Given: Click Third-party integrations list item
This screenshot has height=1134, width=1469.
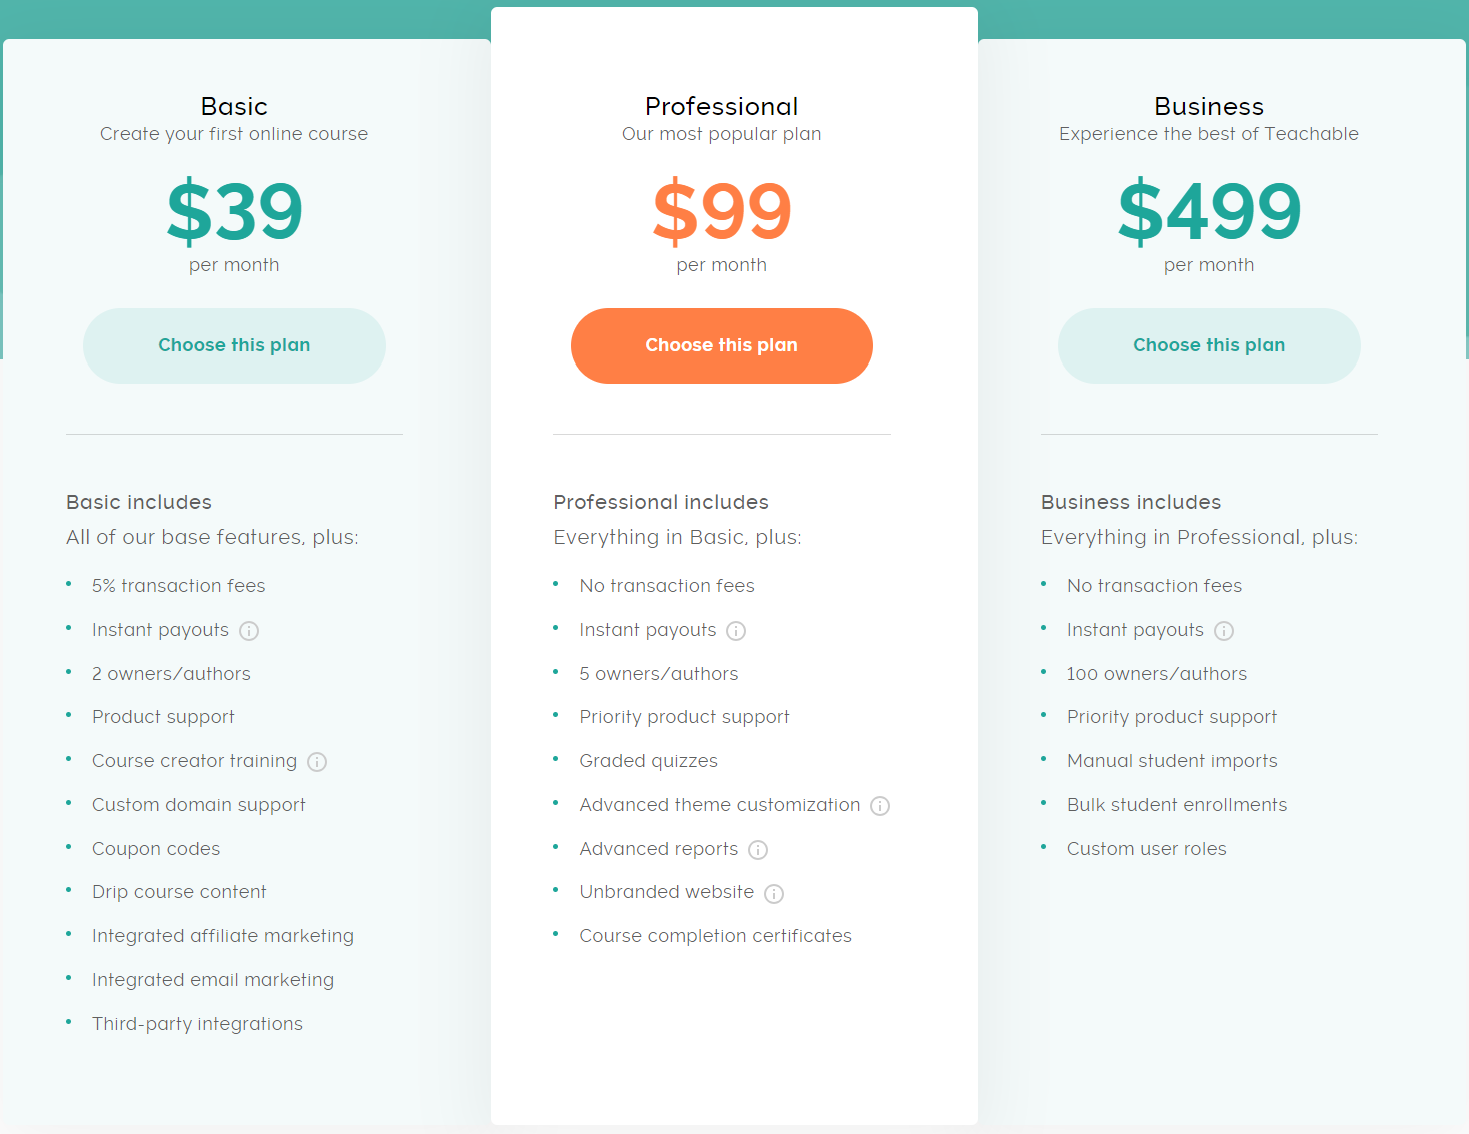Looking at the screenshot, I should (197, 1024).
